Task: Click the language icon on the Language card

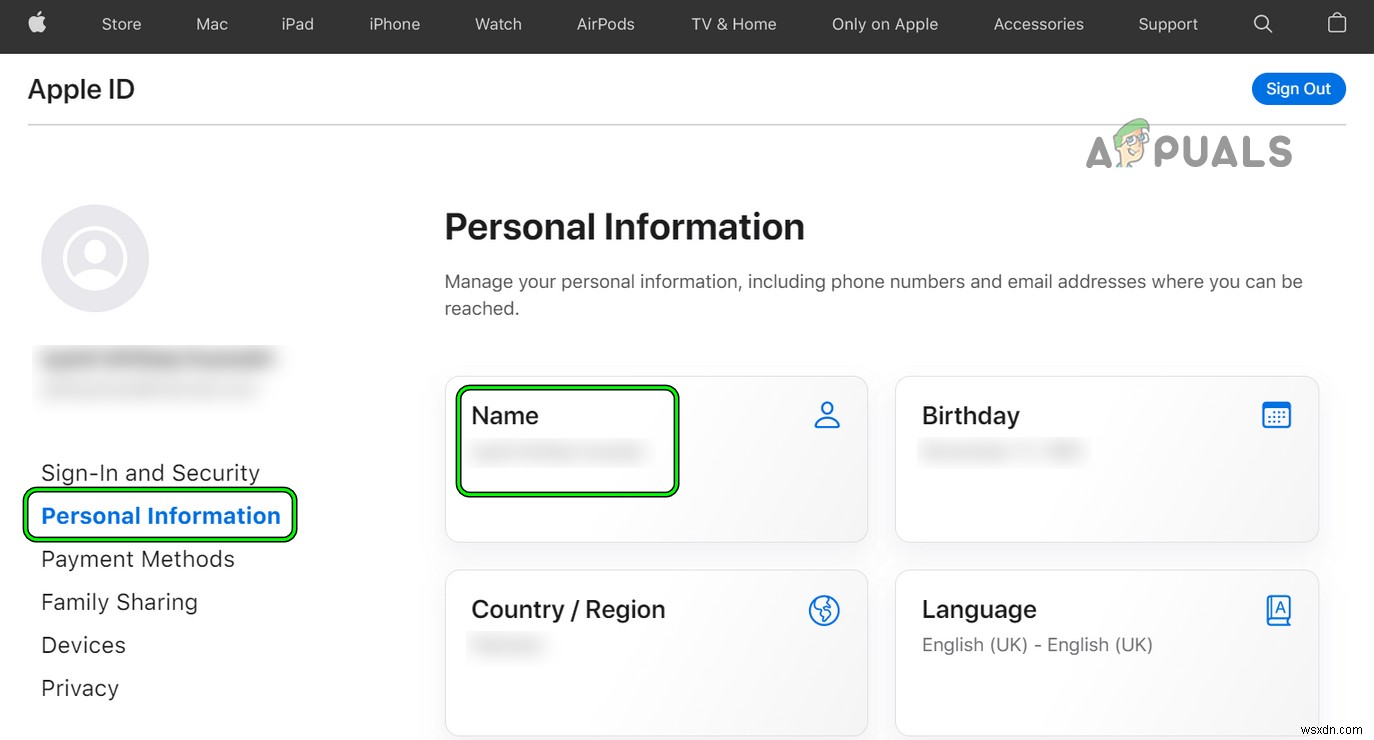Action: (1278, 609)
